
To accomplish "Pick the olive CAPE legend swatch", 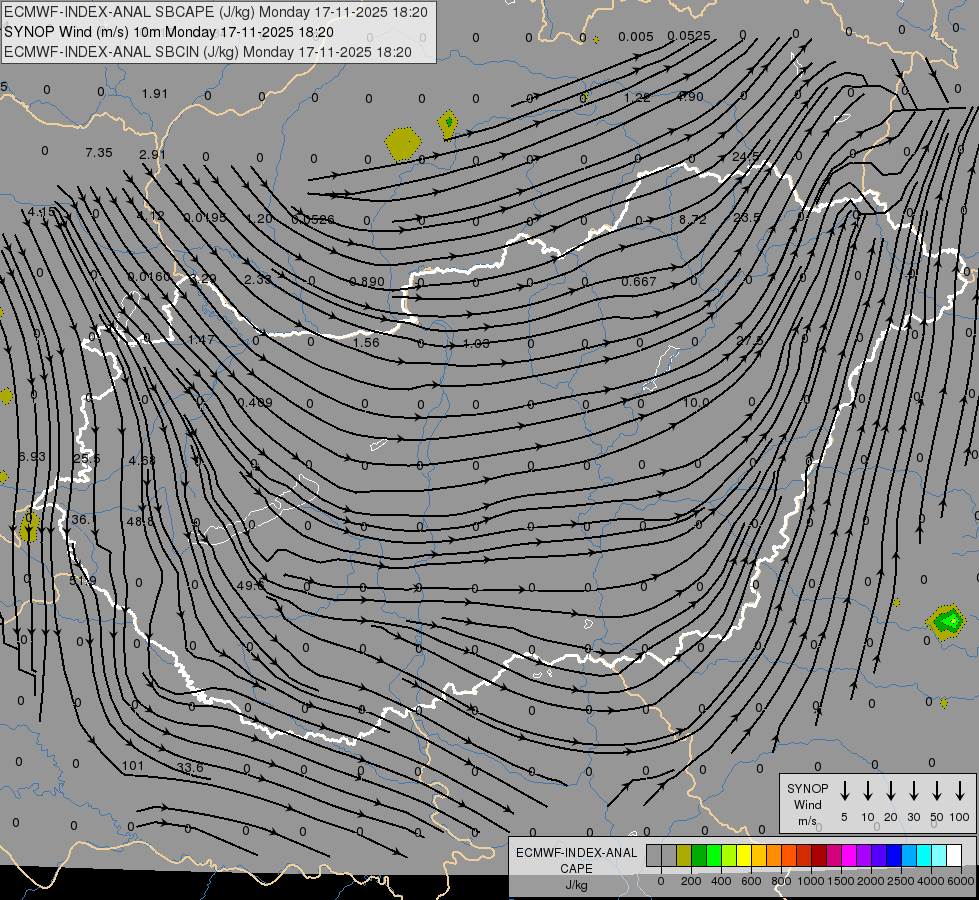I will click(x=684, y=855).
